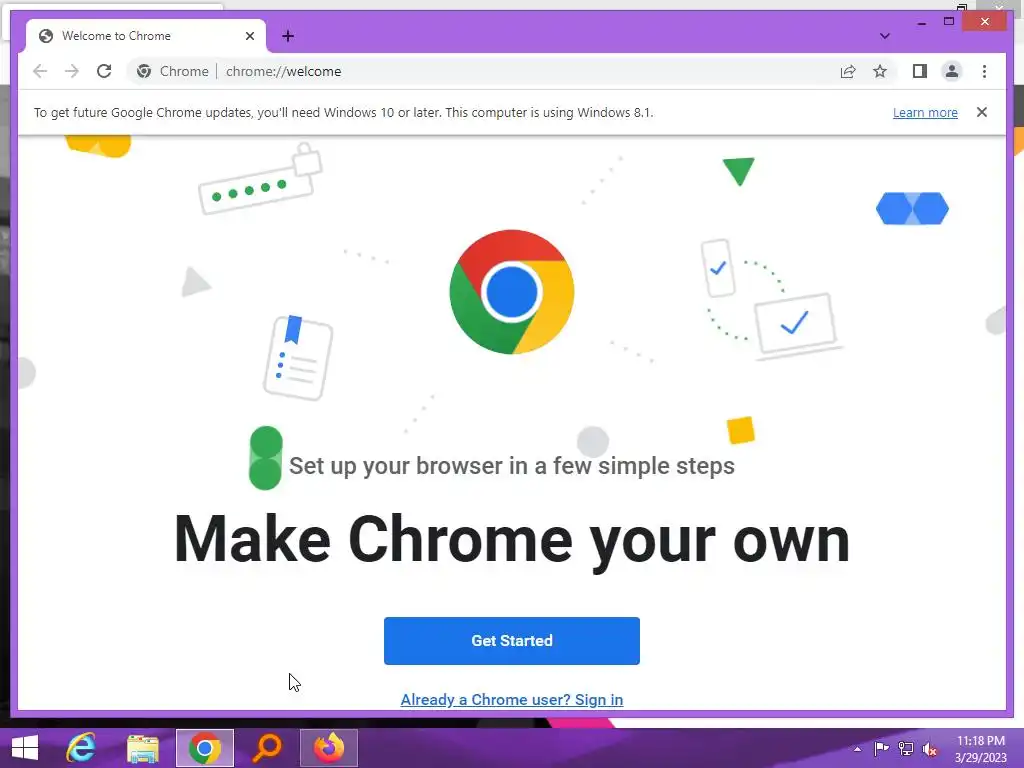1024x768 pixels.
Task: Click Already a Chrome user? Sign in
Action: pyautogui.click(x=512, y=699)
